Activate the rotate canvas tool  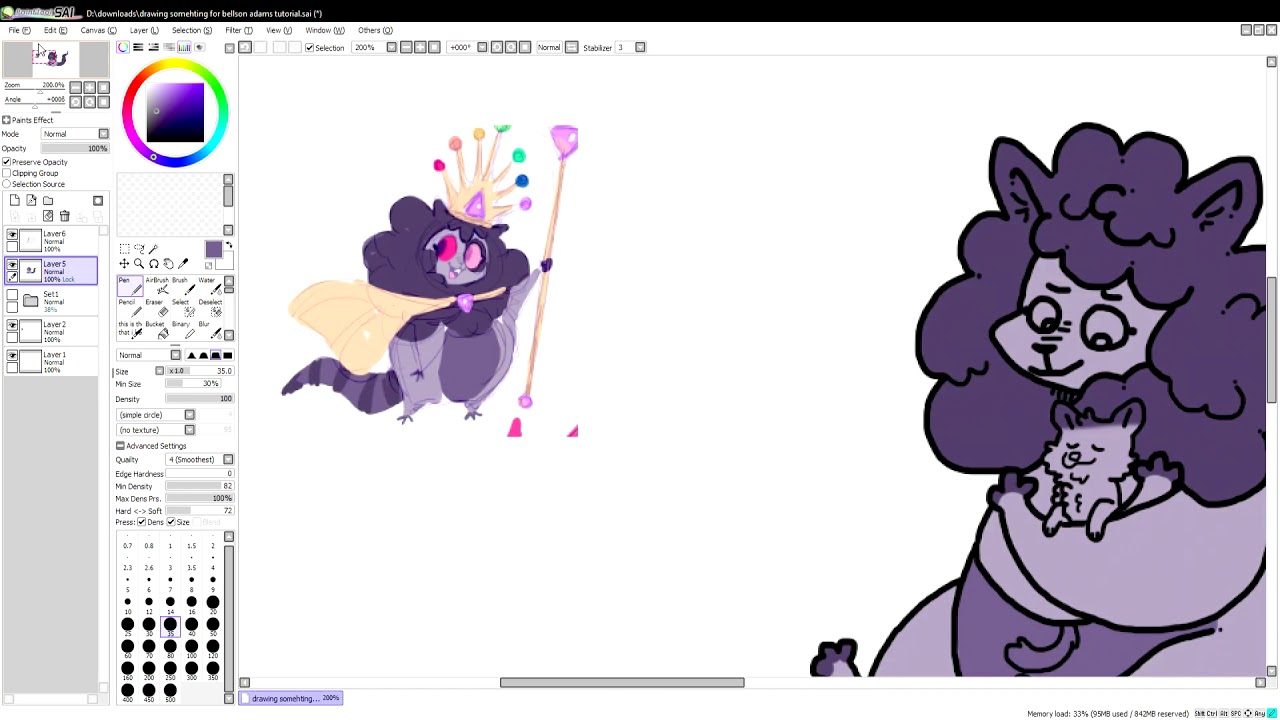click(x=154, y=264)
